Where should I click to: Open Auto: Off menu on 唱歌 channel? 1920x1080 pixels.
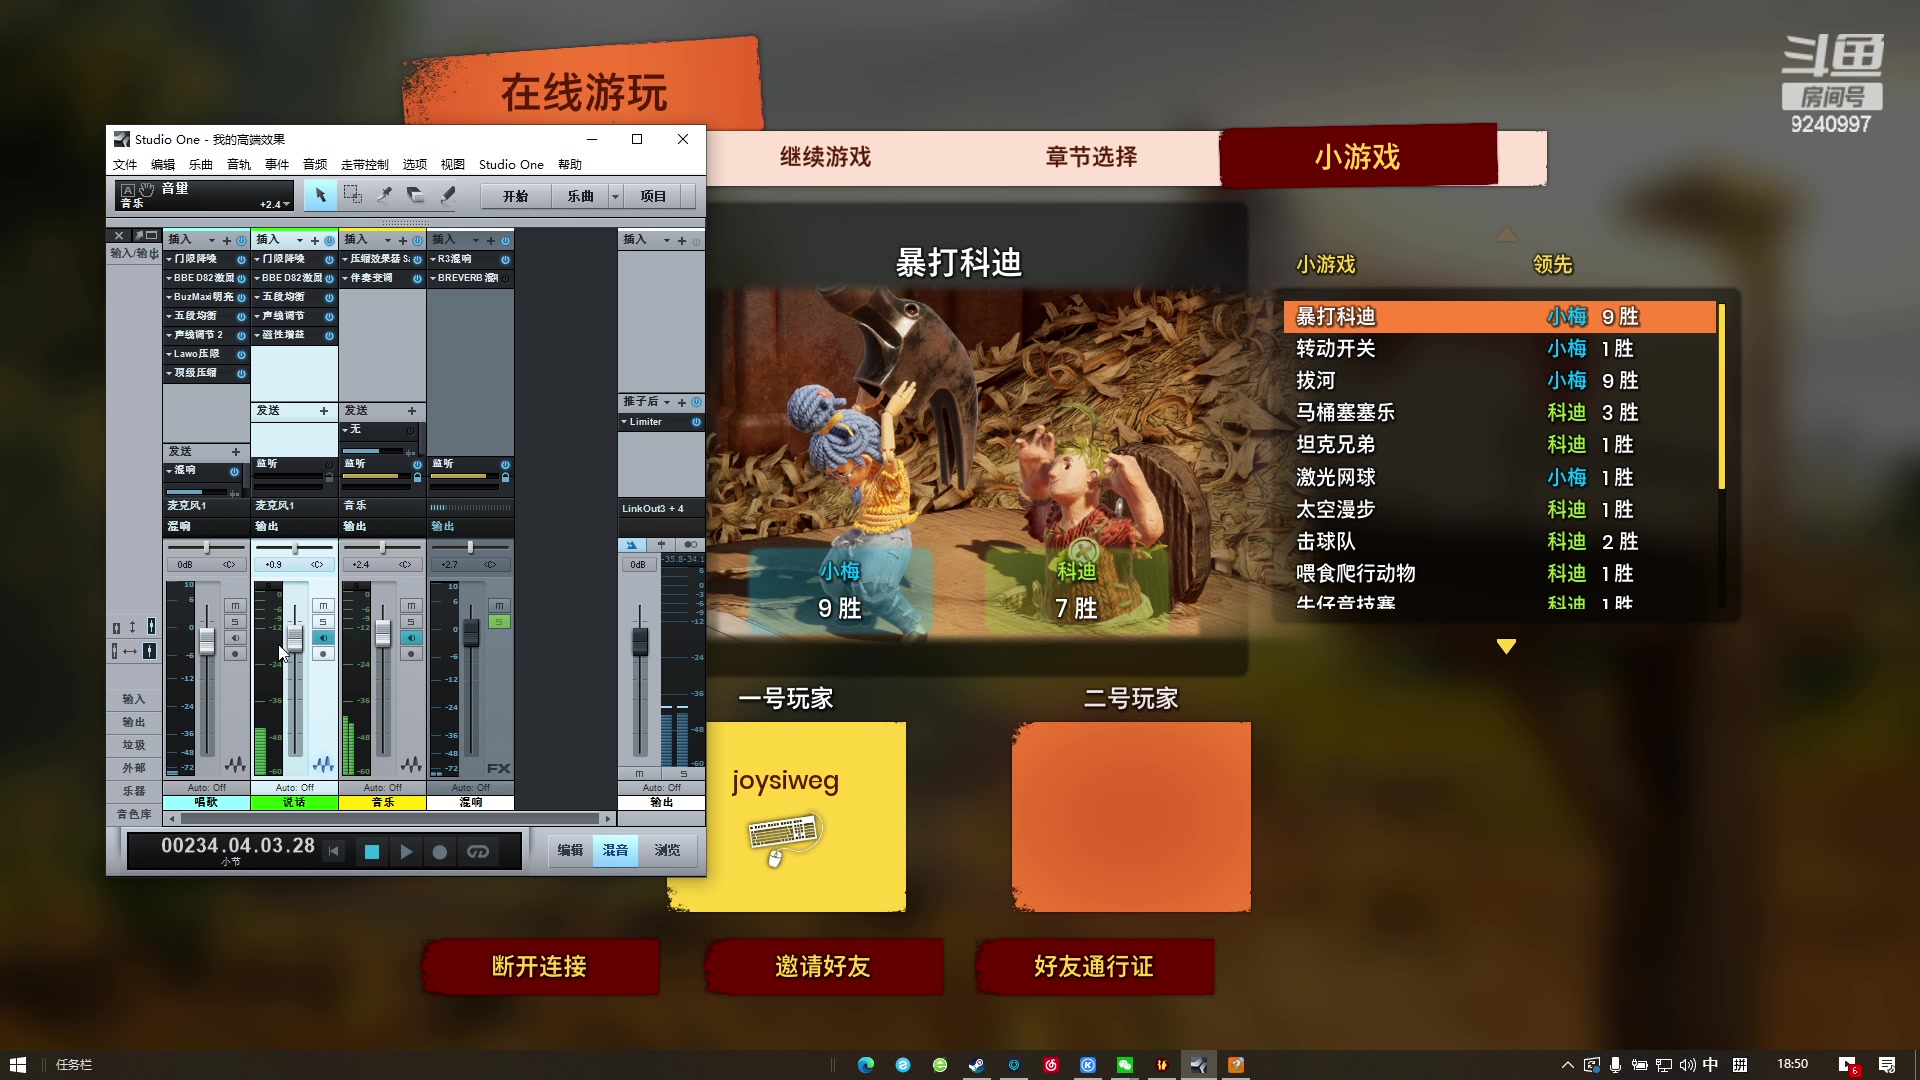coord(206,788)
